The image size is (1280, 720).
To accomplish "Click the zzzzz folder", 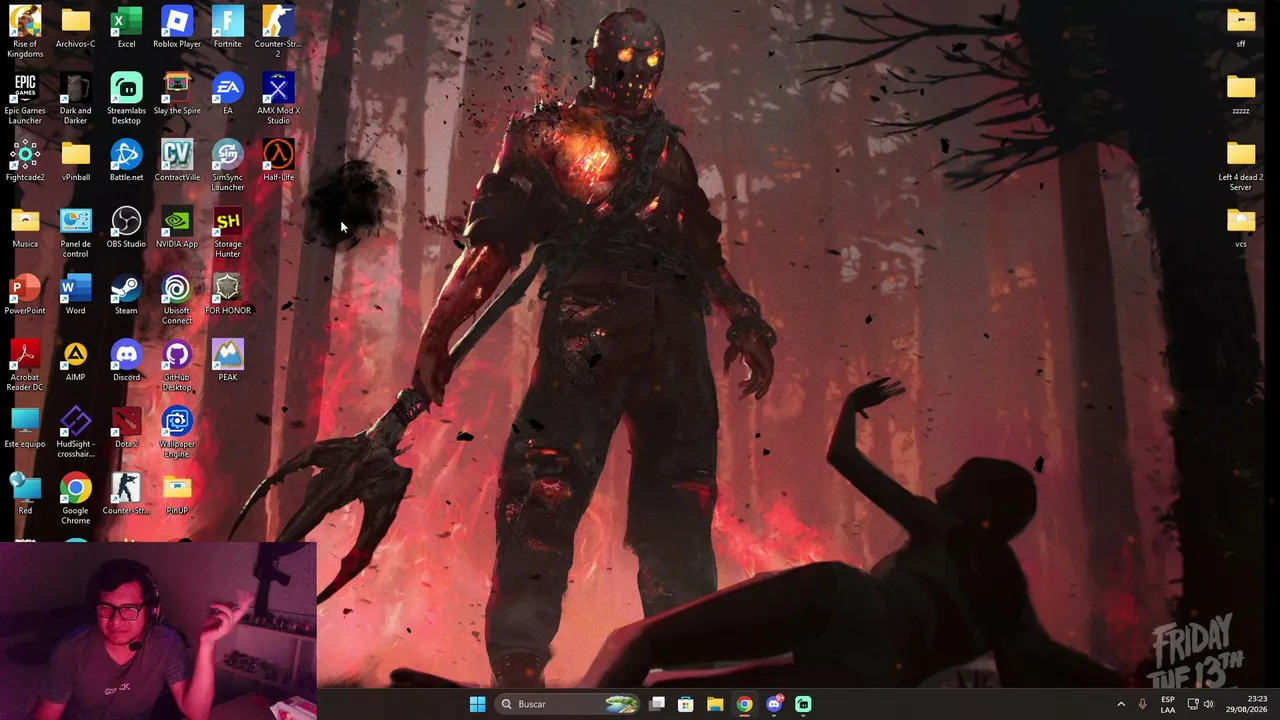I will coord(1241,94).
